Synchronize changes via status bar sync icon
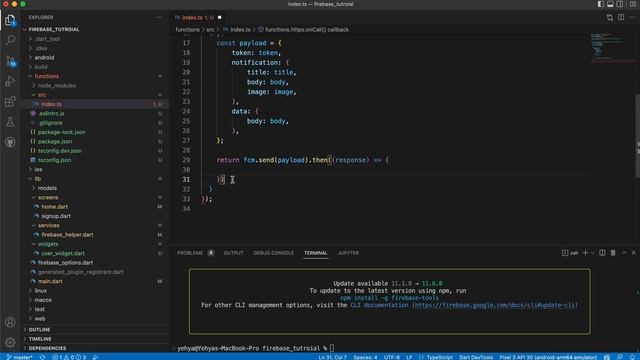This screenshot has width=640, height=360. (42, 357)
